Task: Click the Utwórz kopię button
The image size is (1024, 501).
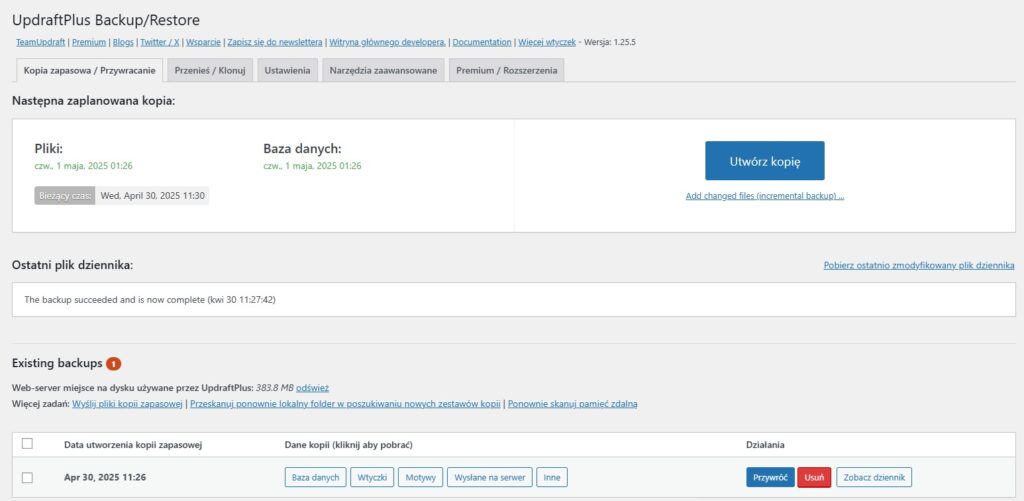Action: tap(765, 161)
